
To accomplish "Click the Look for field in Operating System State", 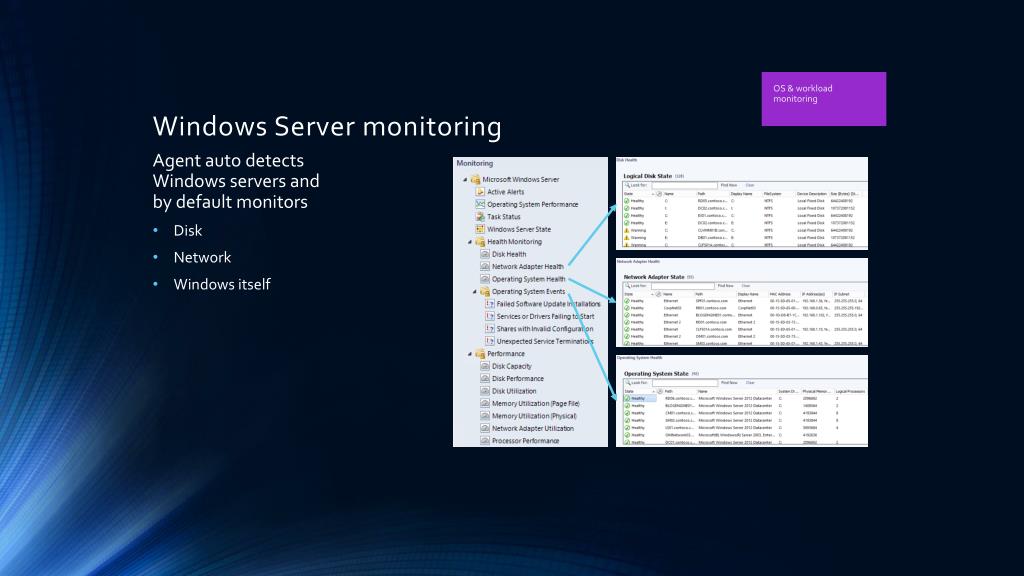I will 684,383.
